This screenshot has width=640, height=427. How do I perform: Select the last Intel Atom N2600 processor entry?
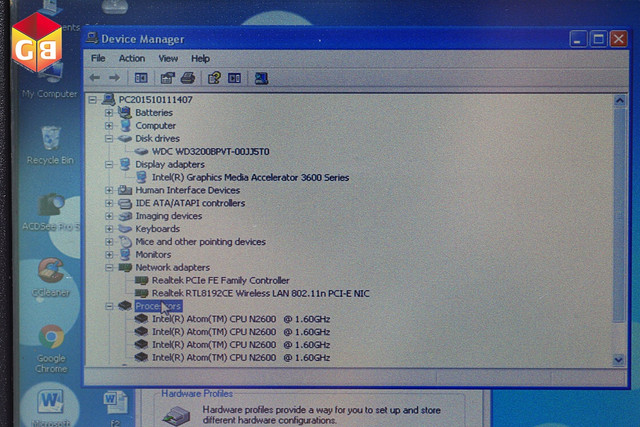pyautogui.click(x=241, y=358)
